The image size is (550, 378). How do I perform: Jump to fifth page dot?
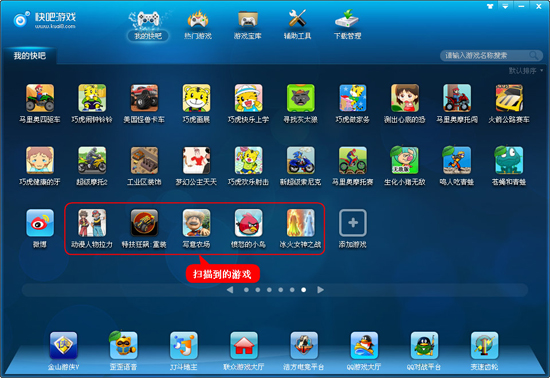(292, 290)
